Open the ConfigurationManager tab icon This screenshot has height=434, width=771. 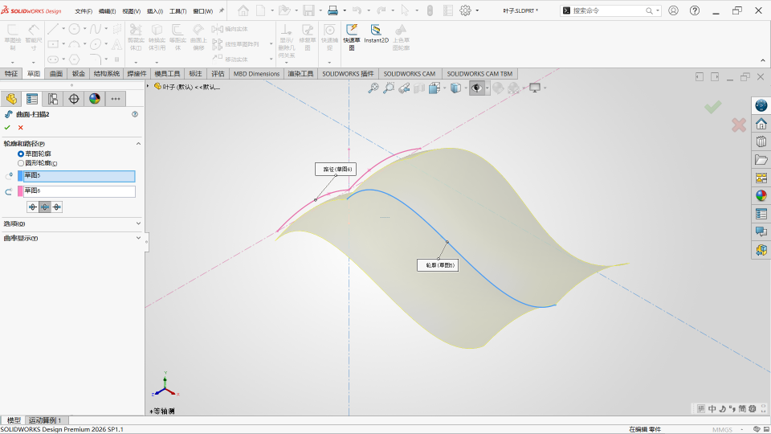[53, 99]
